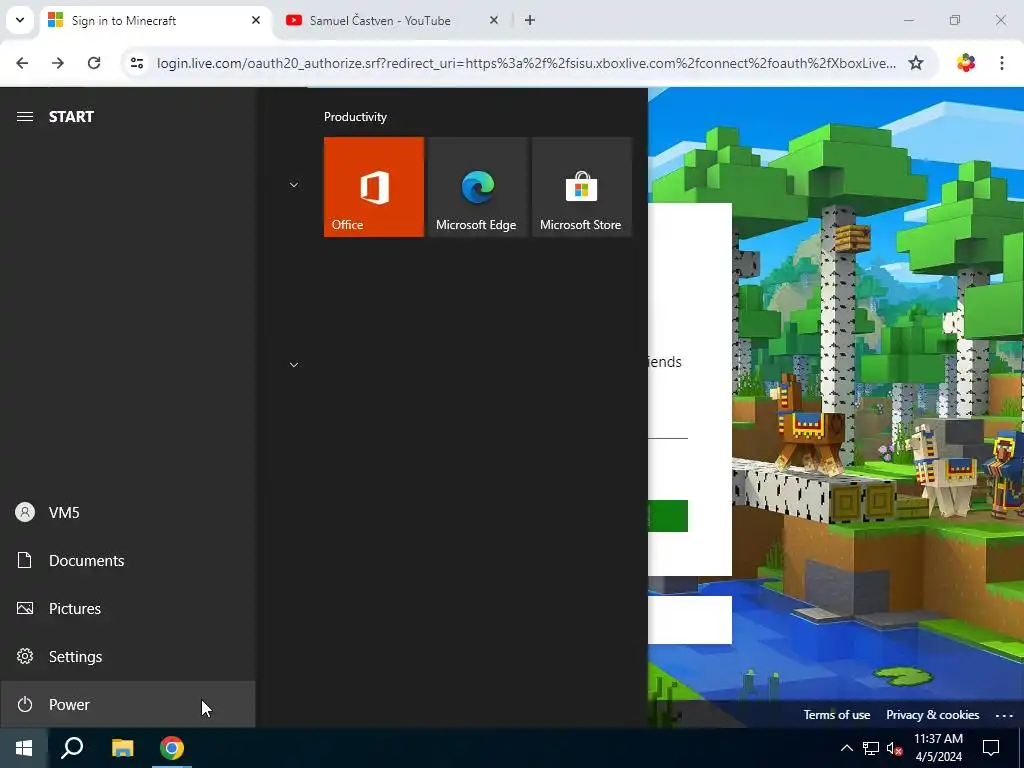This screenshot has width=1024, height=768.
Task: Open the Office tile
Action: click(x=374, y=187)
